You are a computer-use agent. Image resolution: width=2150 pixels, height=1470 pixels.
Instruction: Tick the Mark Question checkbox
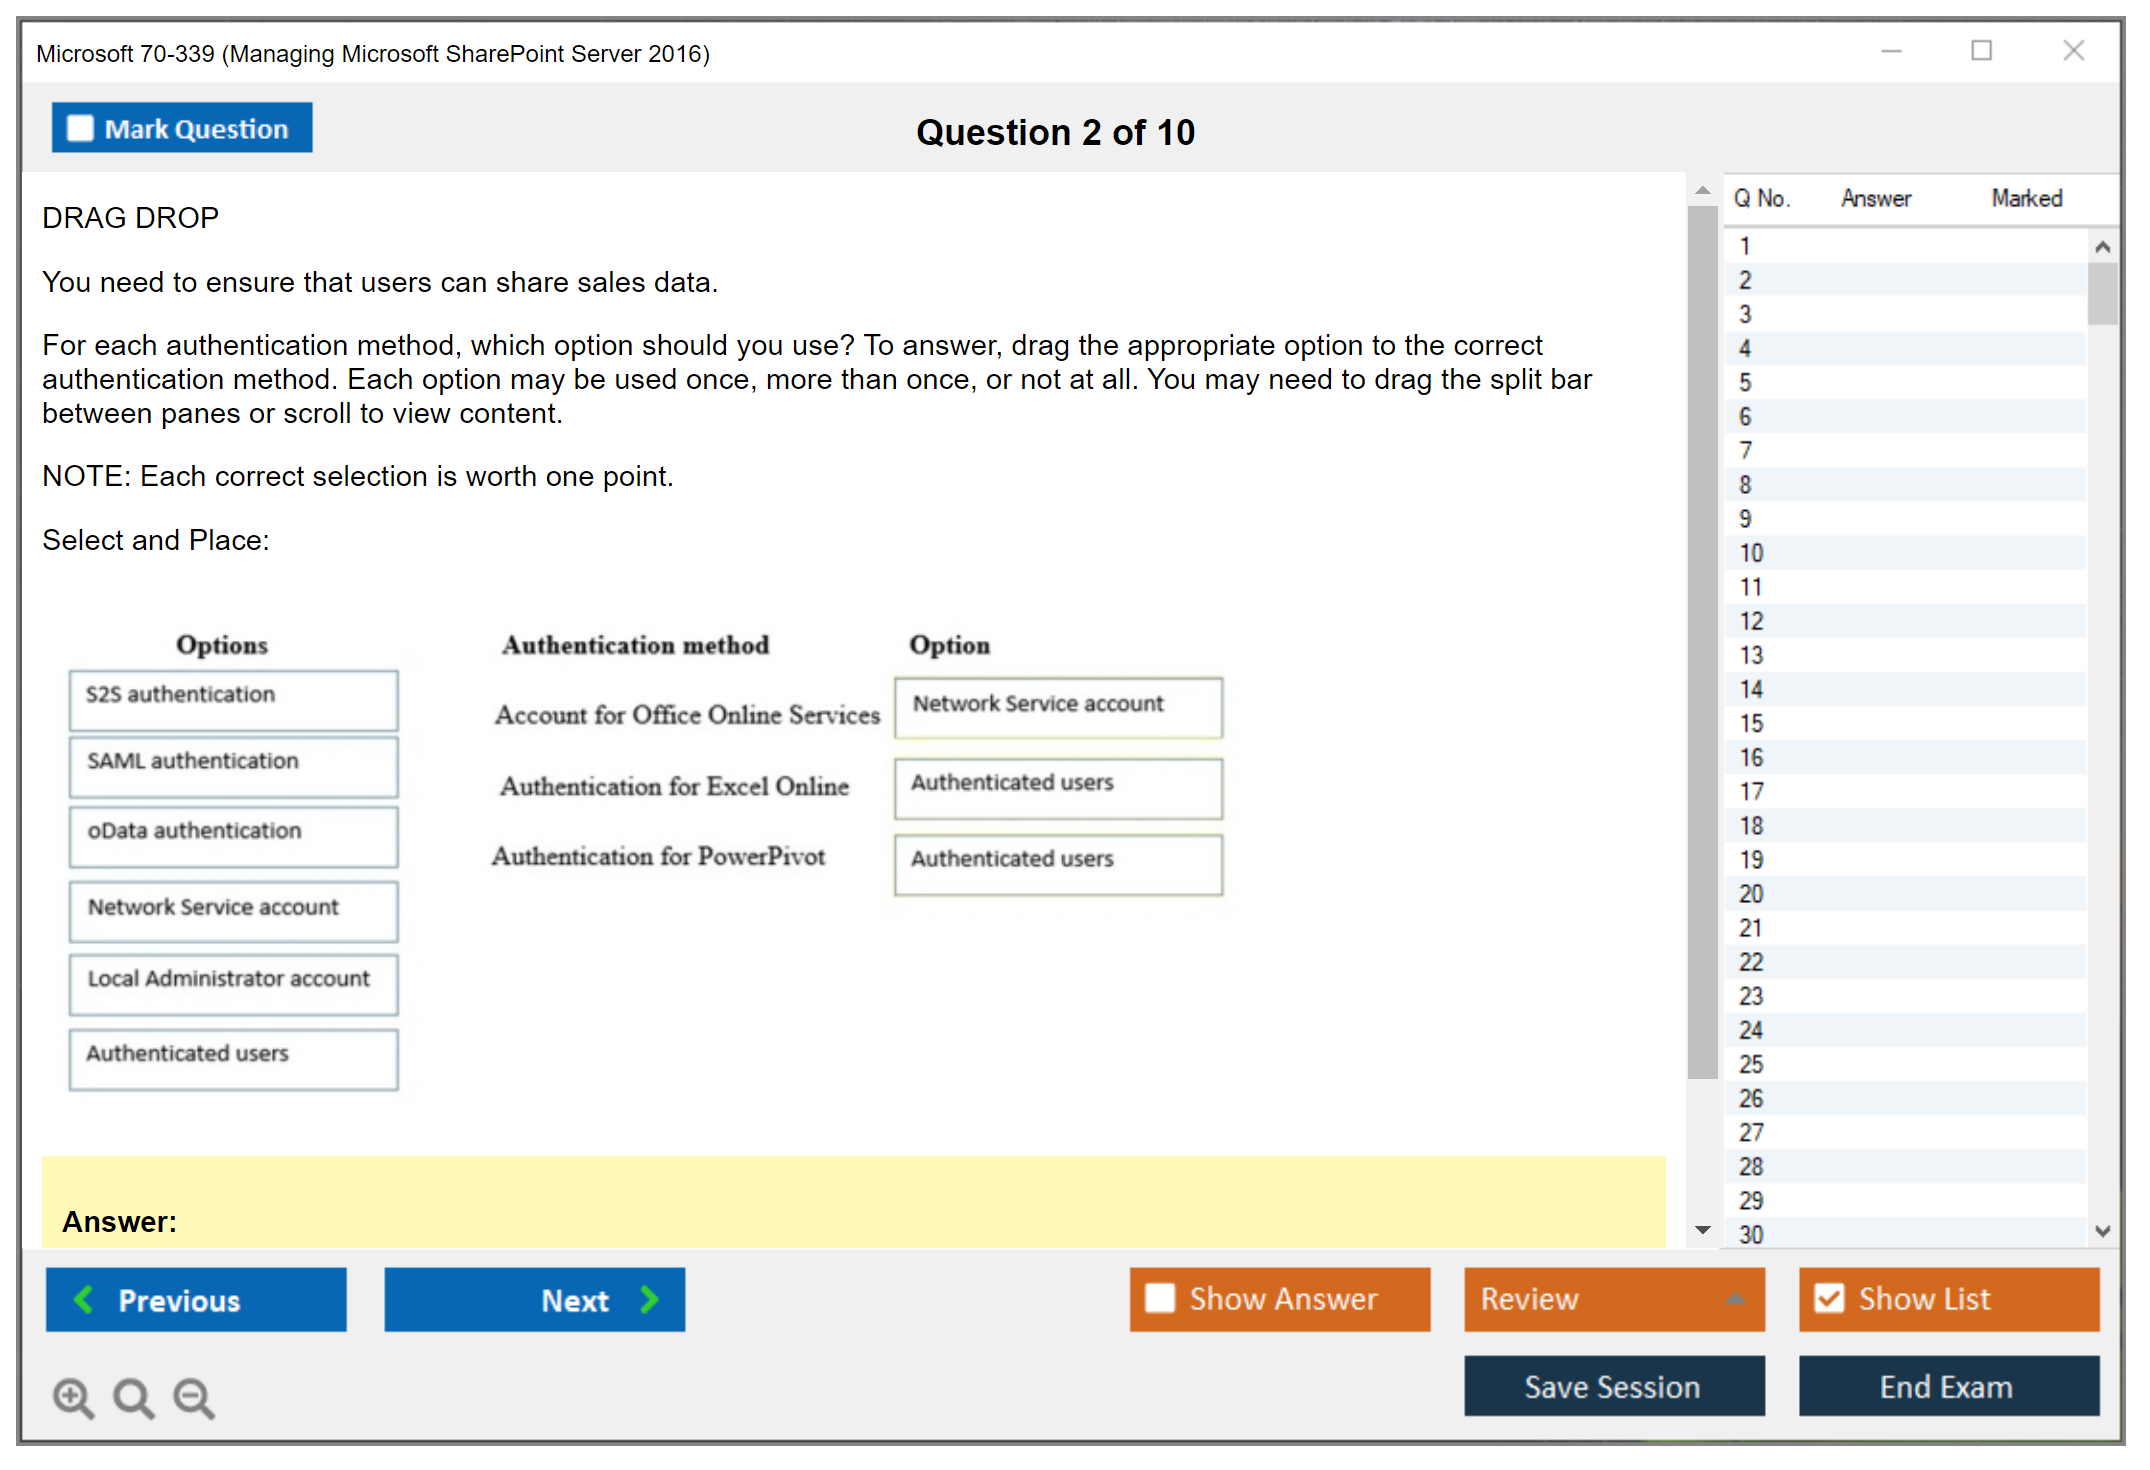click(x=80, y=129)
